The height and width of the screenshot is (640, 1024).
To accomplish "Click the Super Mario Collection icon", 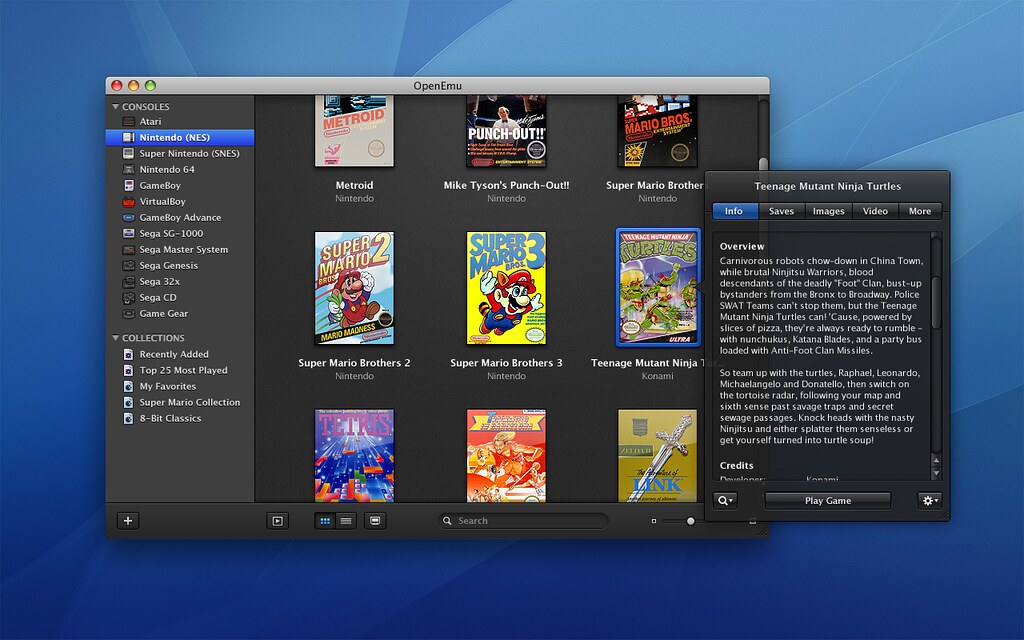I will (x=129, y=402).
